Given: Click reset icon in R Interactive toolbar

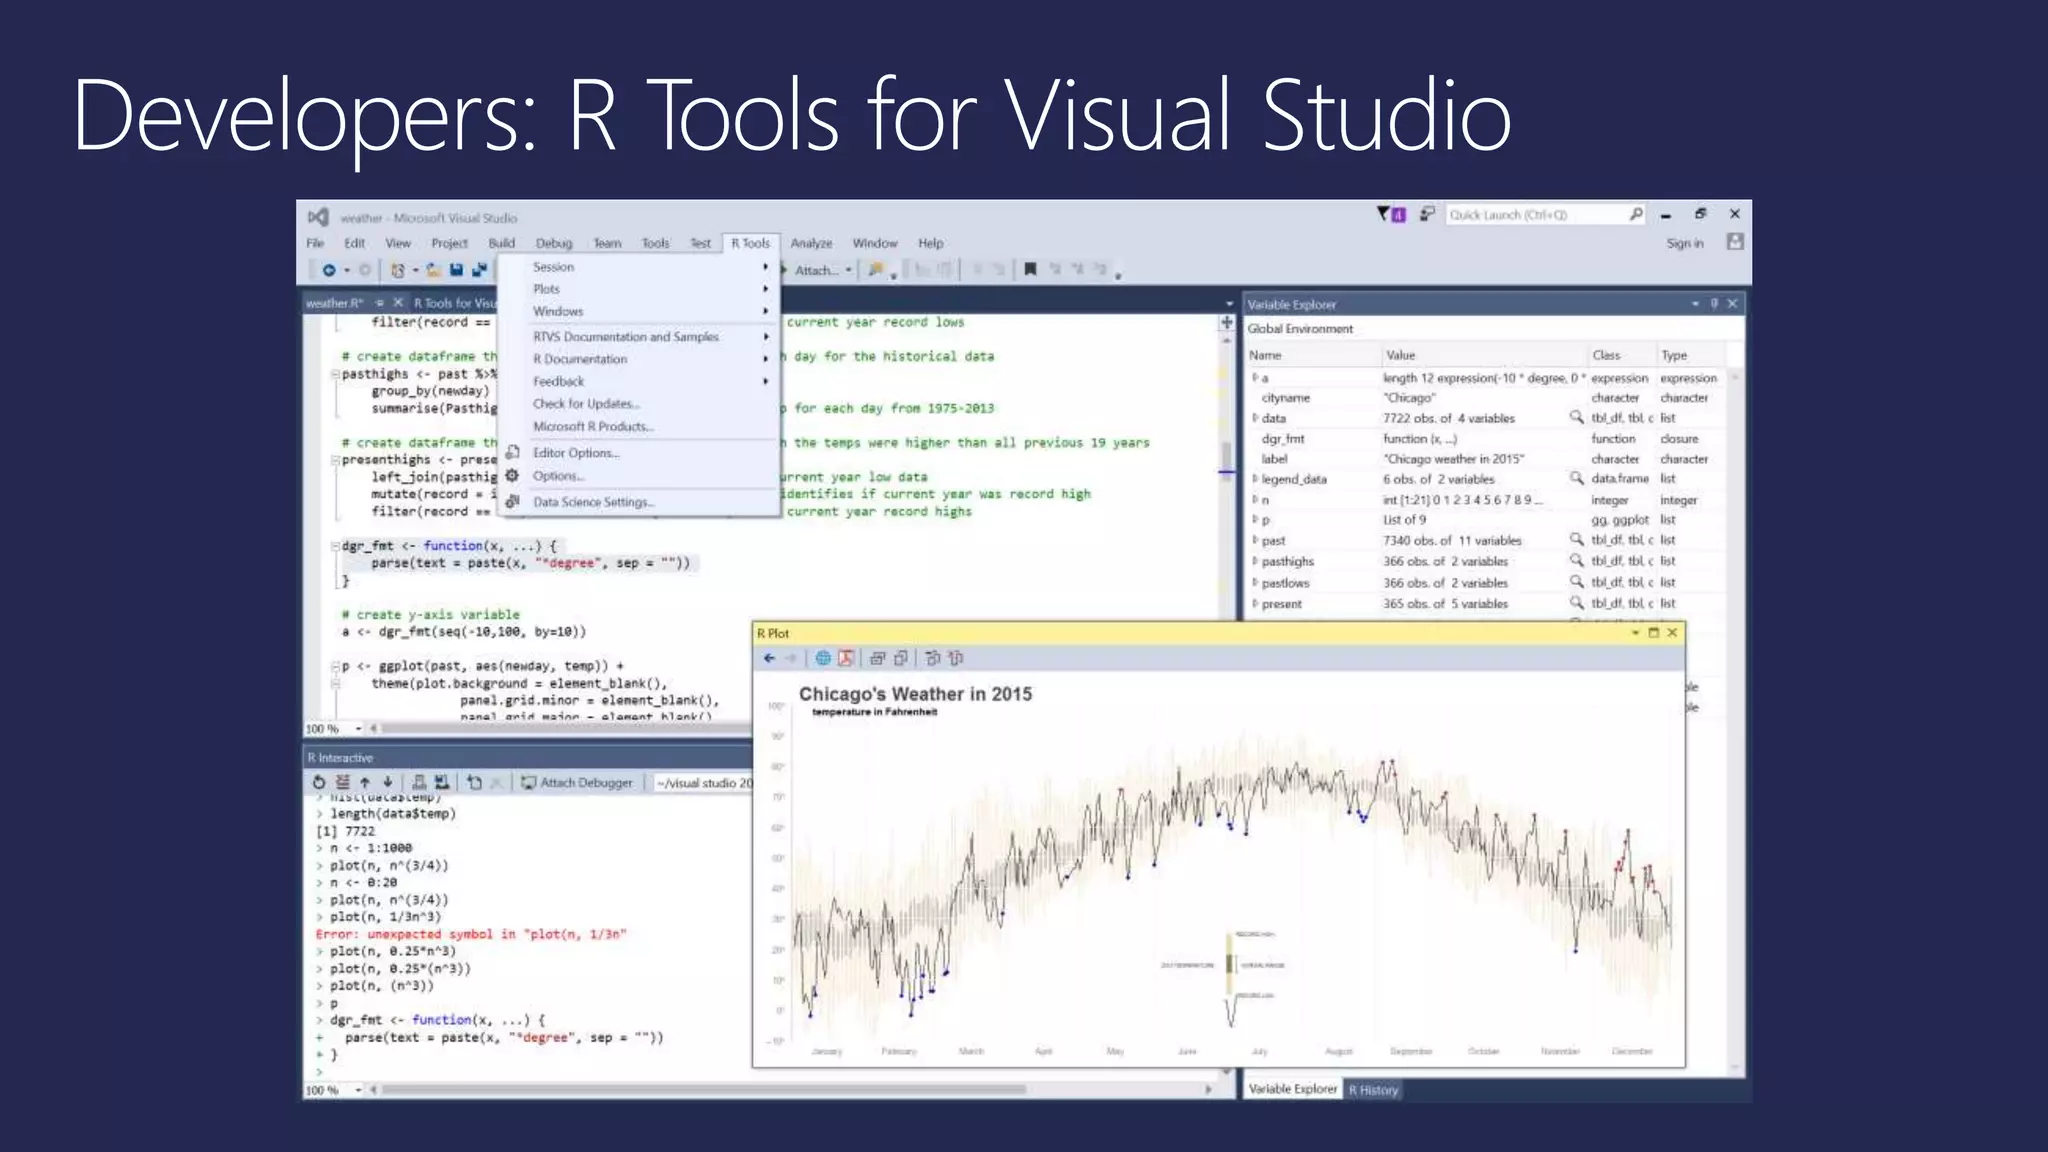Looking at the screenshot, I should (319, 783).
